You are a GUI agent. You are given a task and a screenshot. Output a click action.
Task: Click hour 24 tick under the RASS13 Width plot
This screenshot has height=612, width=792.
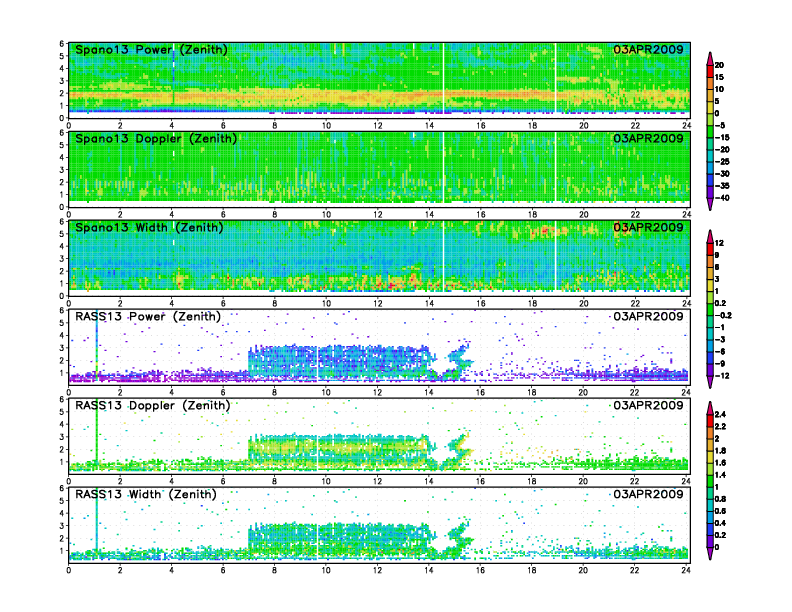(686, 570)
